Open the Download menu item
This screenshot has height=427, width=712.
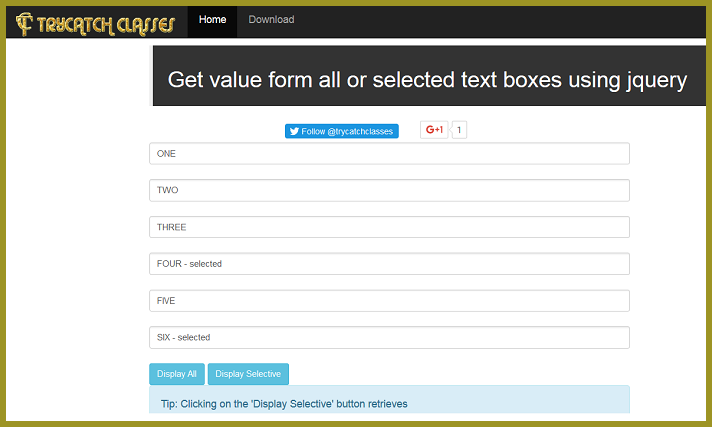[x=271, y=20]
